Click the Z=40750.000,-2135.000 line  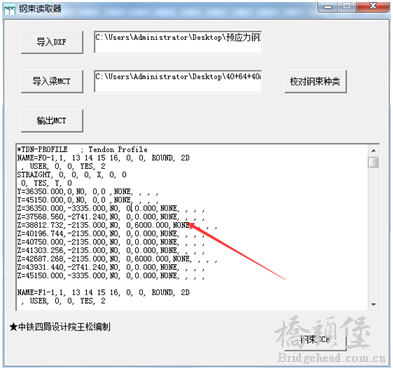(111, 242)
